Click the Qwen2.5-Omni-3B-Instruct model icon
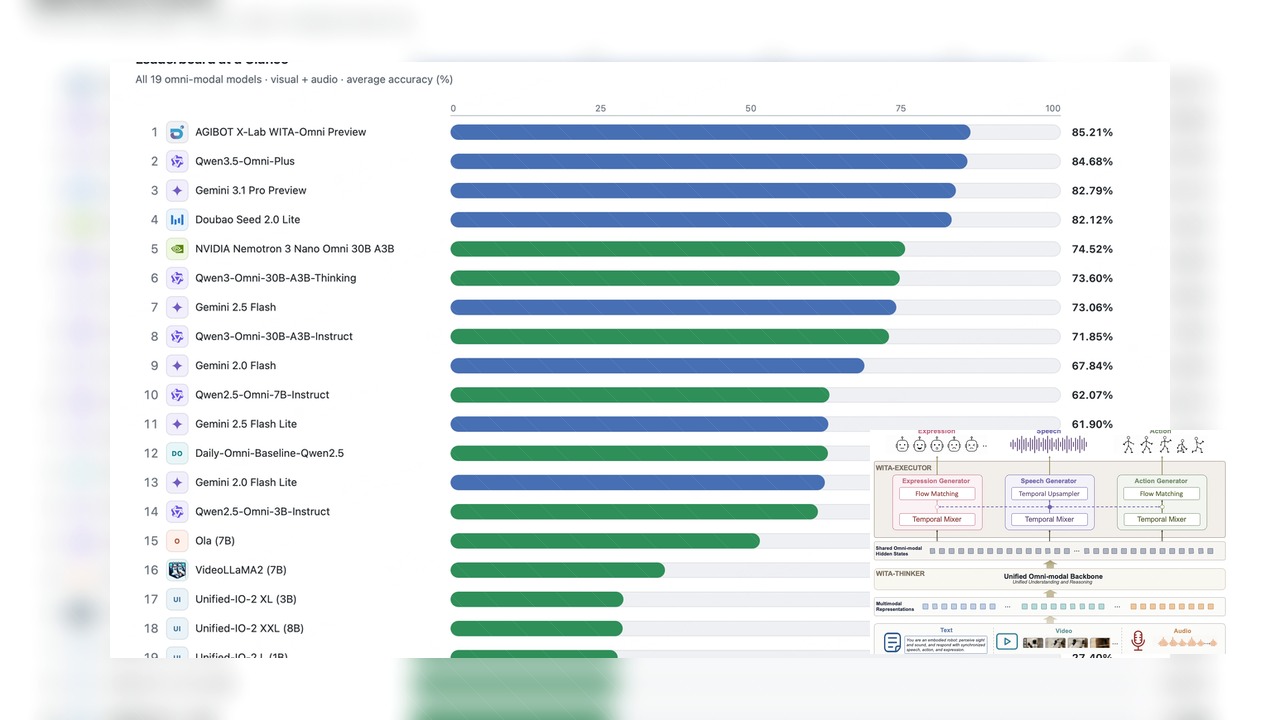 [177, 512]
